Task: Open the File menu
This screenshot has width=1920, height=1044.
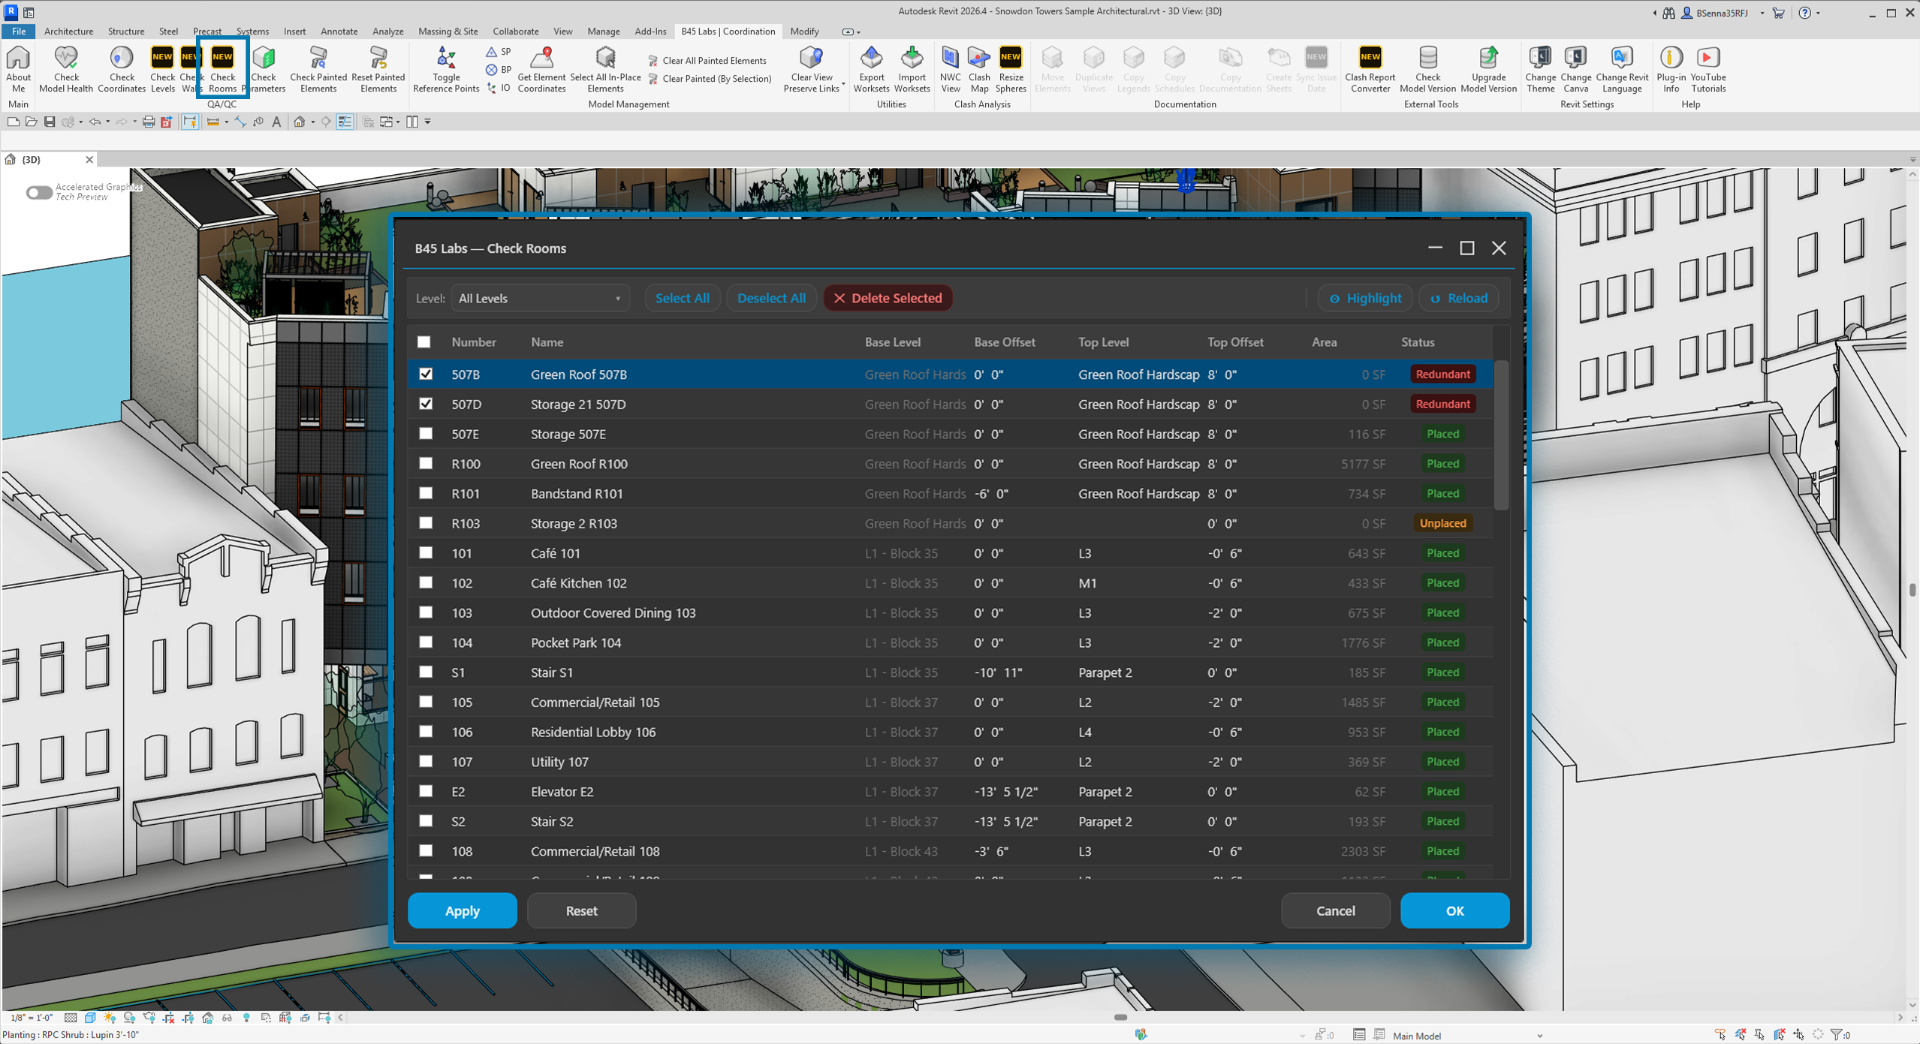Action: pos(18,31)
